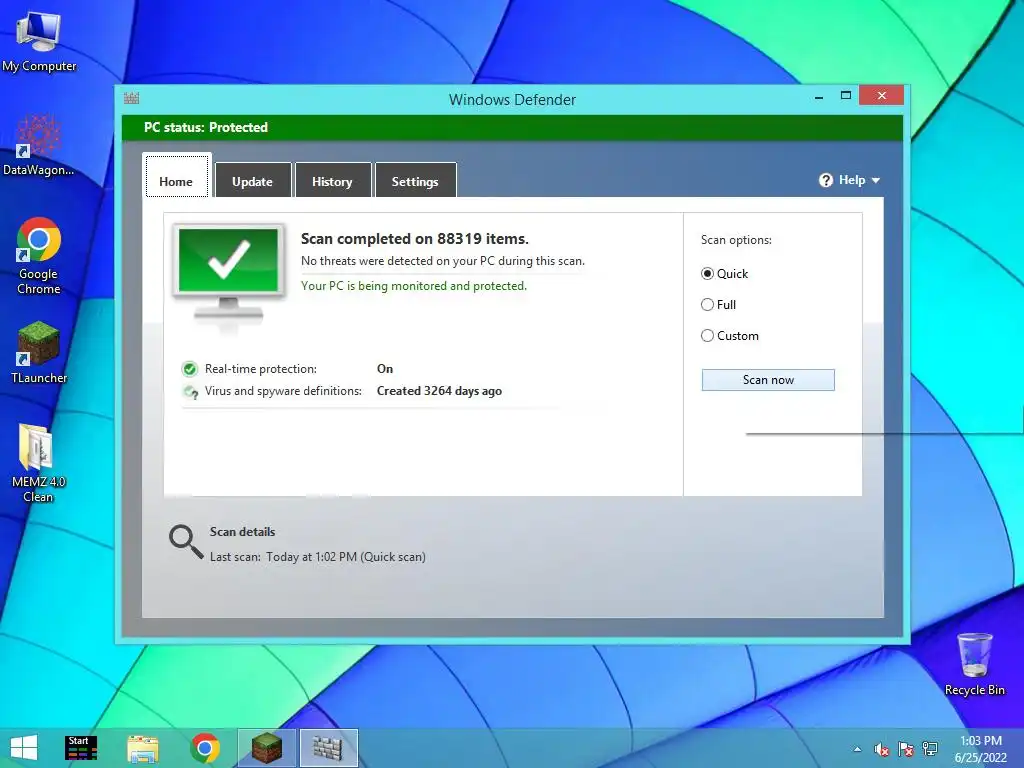Click the muted volume tray icon

pos(881,749)
